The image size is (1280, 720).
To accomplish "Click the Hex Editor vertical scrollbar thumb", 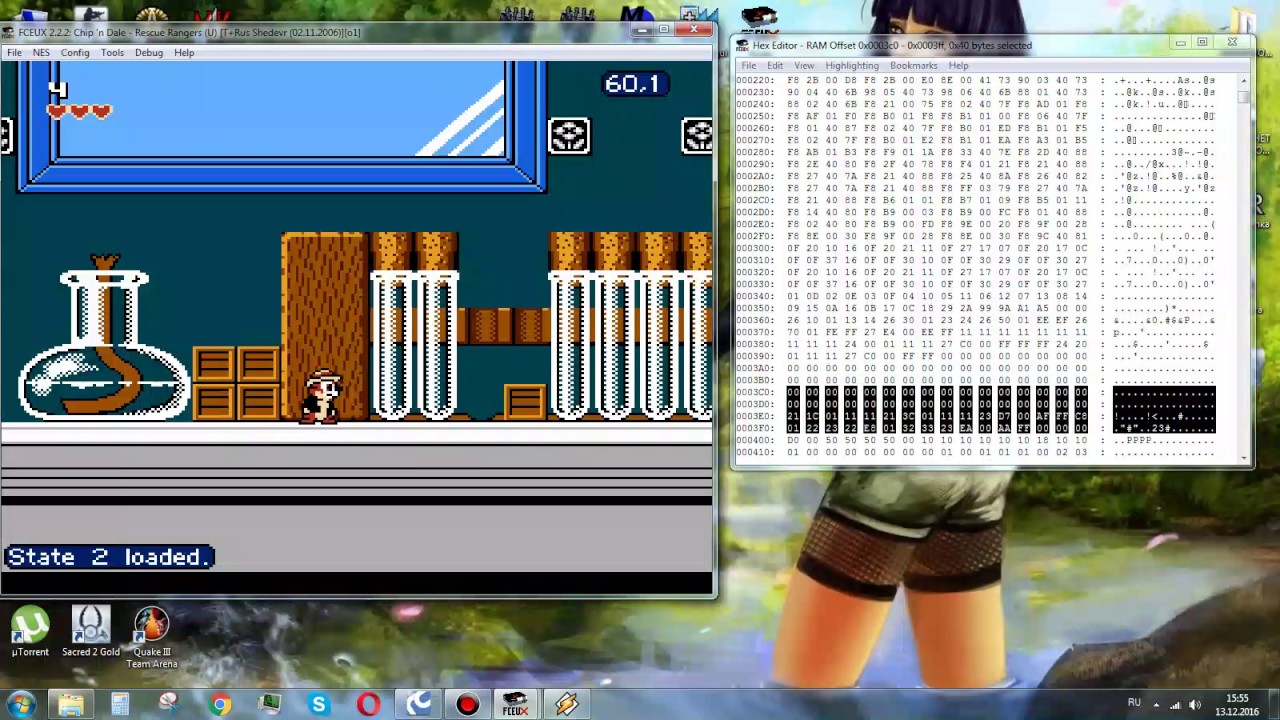I will [x=1244, y=97].
